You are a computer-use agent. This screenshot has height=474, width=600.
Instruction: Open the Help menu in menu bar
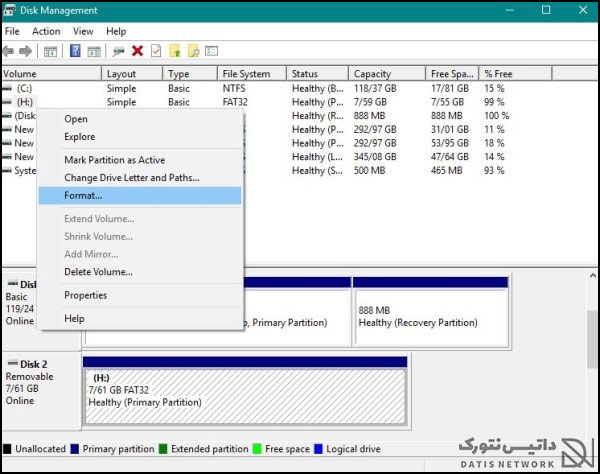[116, 31]
